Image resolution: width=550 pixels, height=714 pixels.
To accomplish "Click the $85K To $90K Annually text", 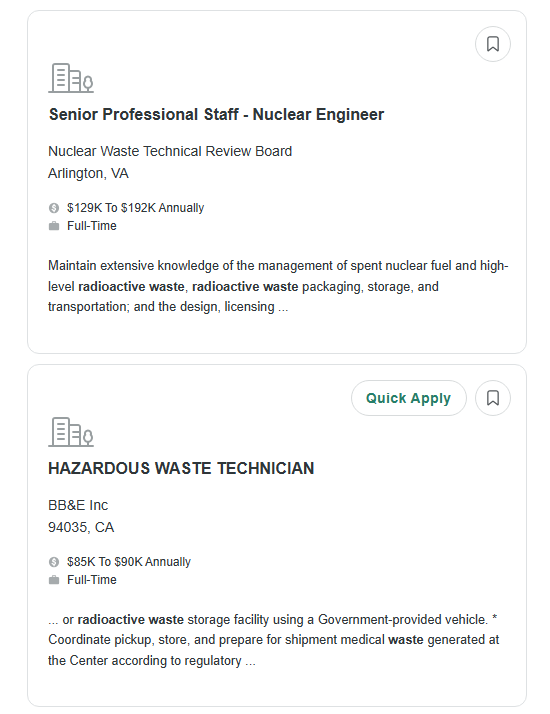I will pos(129,562).
